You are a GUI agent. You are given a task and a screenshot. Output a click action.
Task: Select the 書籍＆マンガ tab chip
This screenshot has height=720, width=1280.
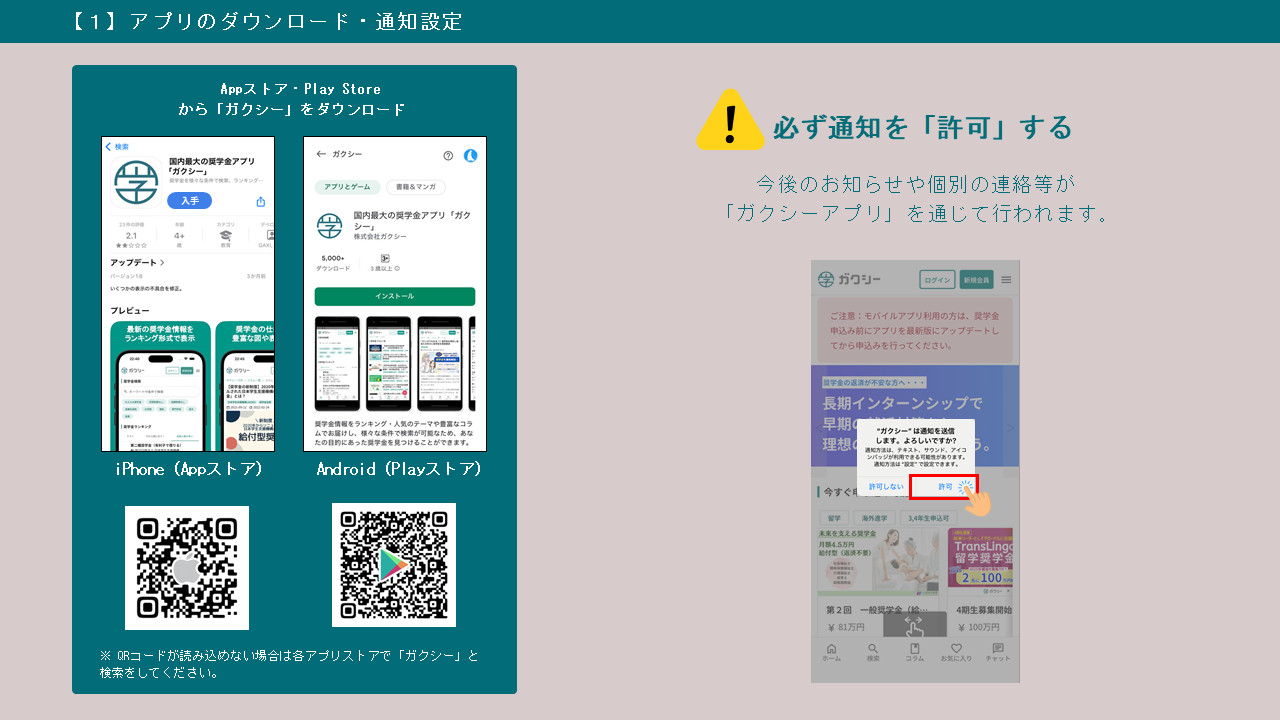pos(415,187)
